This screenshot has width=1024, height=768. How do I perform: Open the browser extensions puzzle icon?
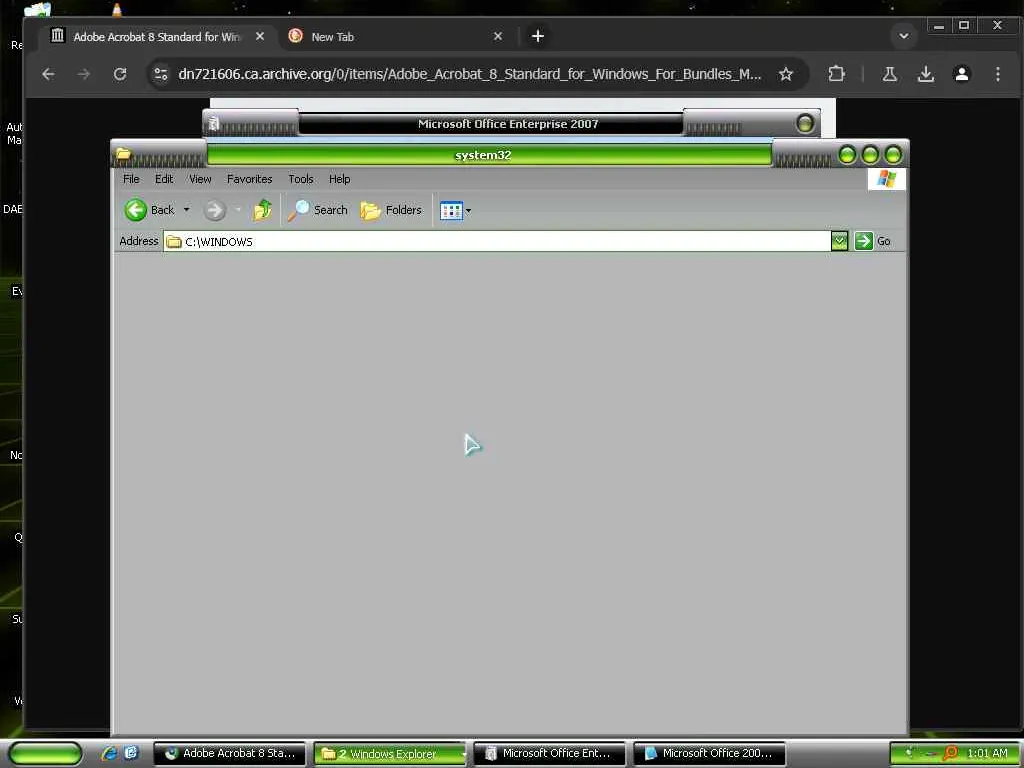click(x=837, y=74)
